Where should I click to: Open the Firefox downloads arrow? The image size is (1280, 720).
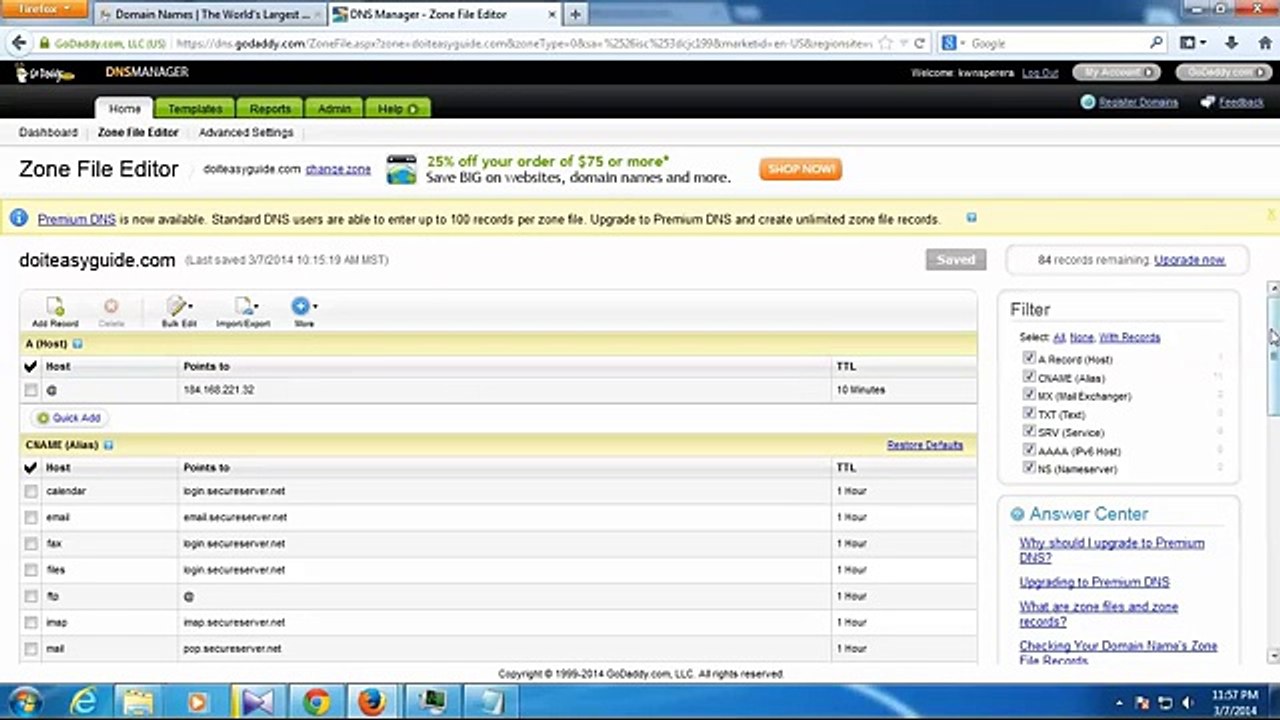[x=1232, y=43]
